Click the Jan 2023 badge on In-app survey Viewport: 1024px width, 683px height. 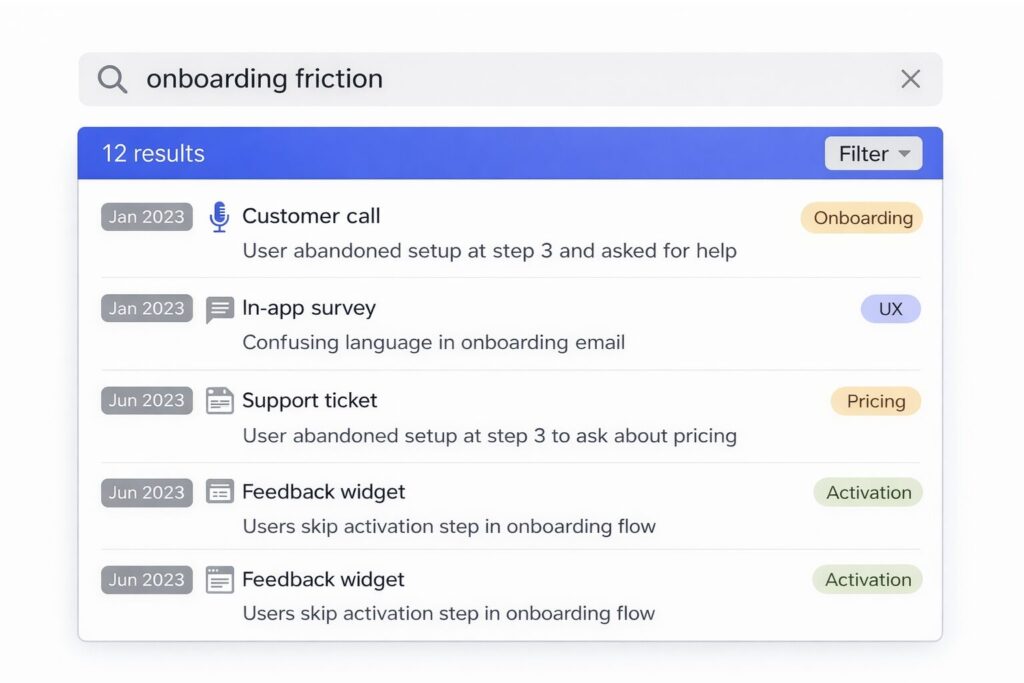tap(146, 308)
